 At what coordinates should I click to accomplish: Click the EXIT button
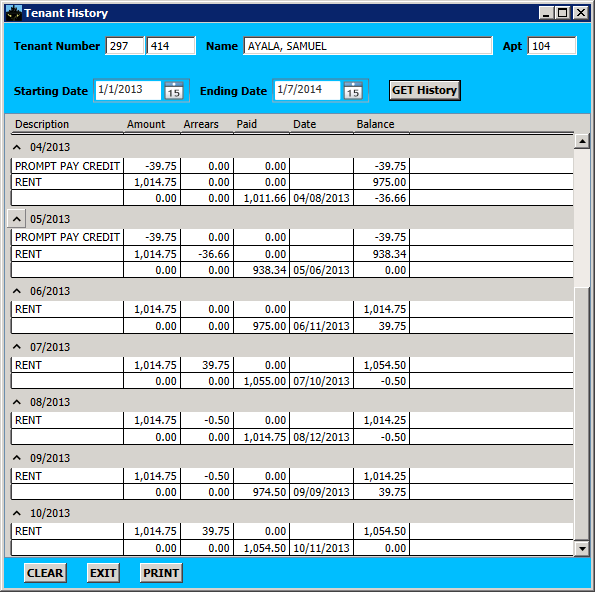coord(103,573)
